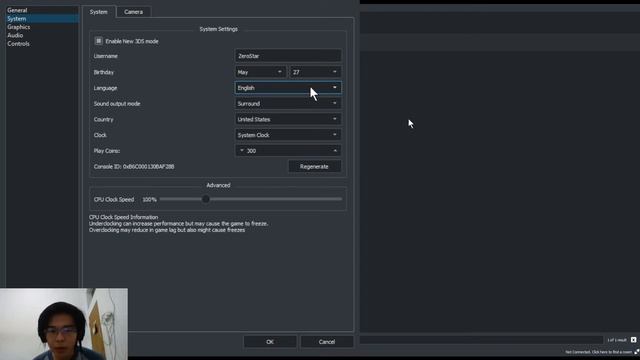Image resolution: width=640 pixels, height=360 pixels.
Task: Open the Language dropdown set to English
Action: pyautogui.click(x=288, y=88)
